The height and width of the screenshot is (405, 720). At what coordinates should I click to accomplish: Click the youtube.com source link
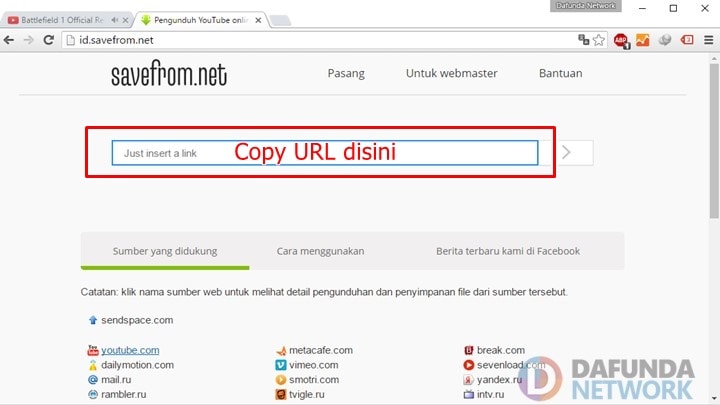click(x=130, y=350)
